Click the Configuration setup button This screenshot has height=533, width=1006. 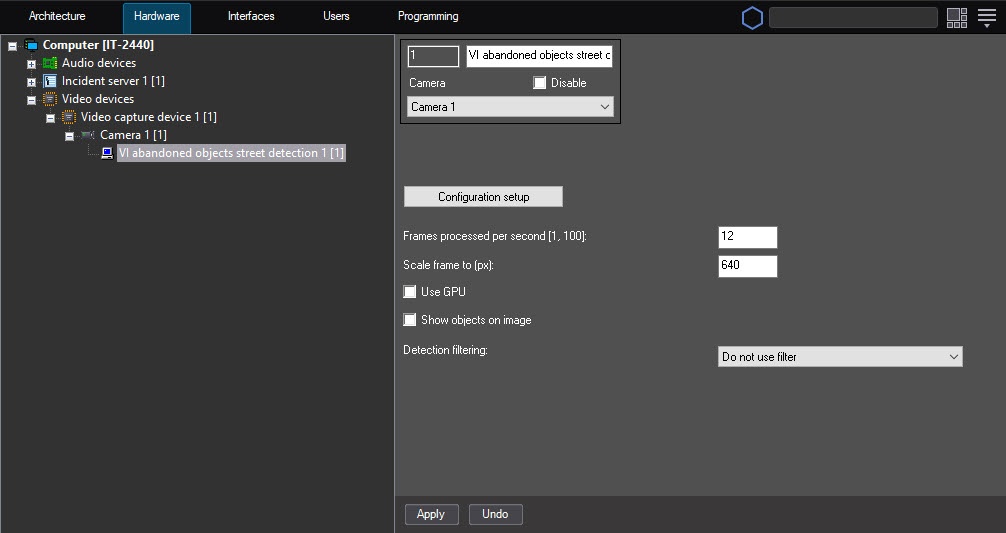(483, 197)
